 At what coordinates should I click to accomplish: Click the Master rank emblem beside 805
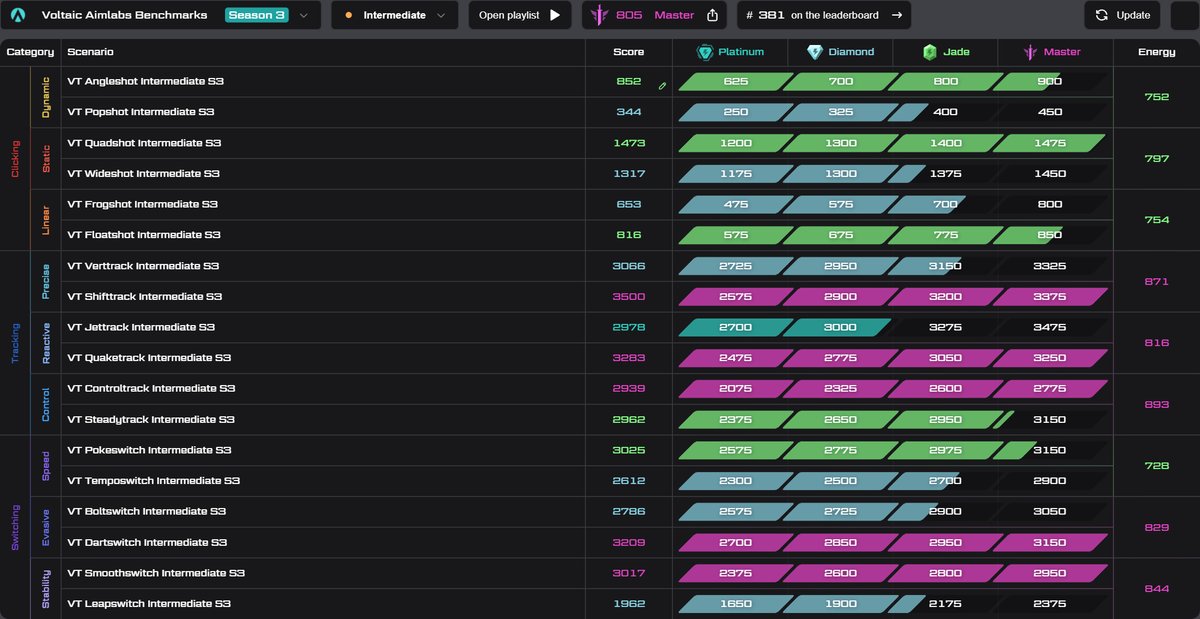[x=600, y=15]
